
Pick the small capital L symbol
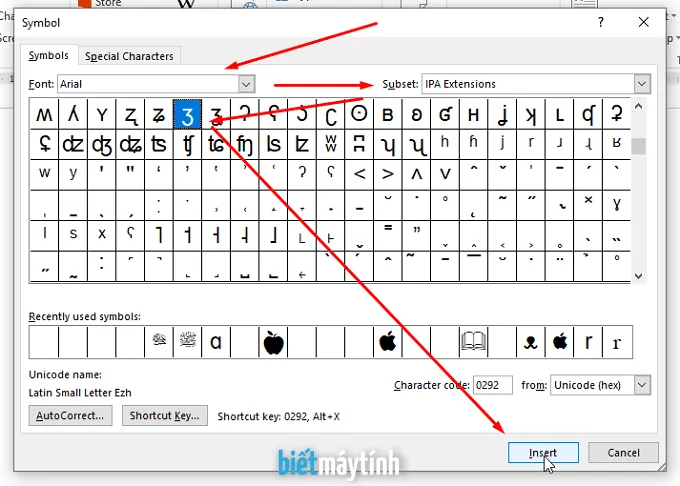click(559, 114)
